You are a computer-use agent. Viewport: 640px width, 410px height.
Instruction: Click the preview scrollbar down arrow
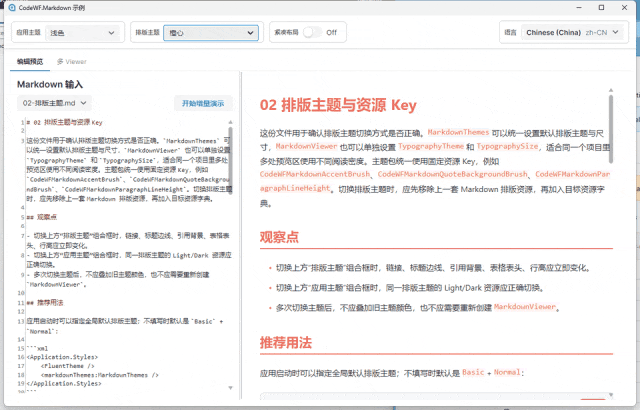click(611, 394)
